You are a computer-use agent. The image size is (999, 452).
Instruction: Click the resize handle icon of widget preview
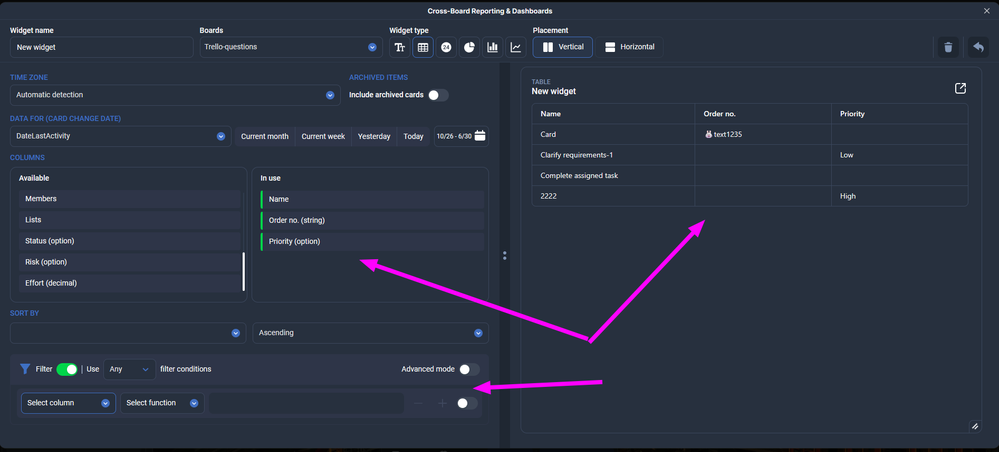point(975,426)
